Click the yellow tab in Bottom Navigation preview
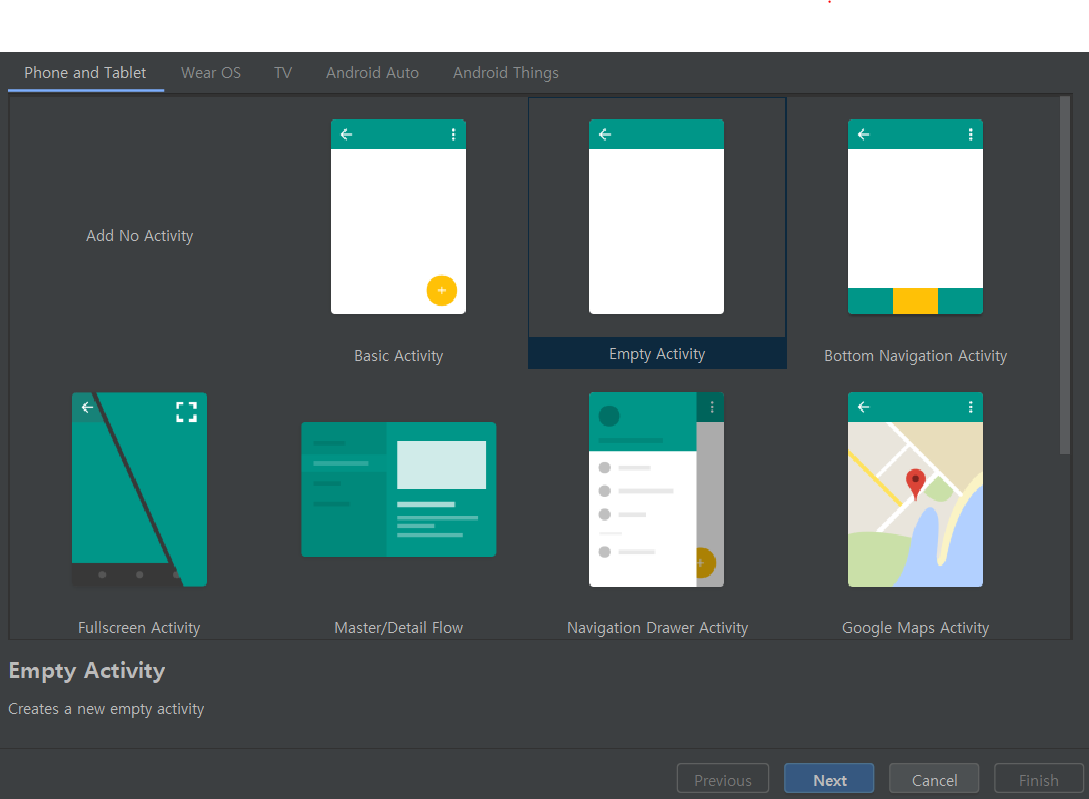 point(915,302)
